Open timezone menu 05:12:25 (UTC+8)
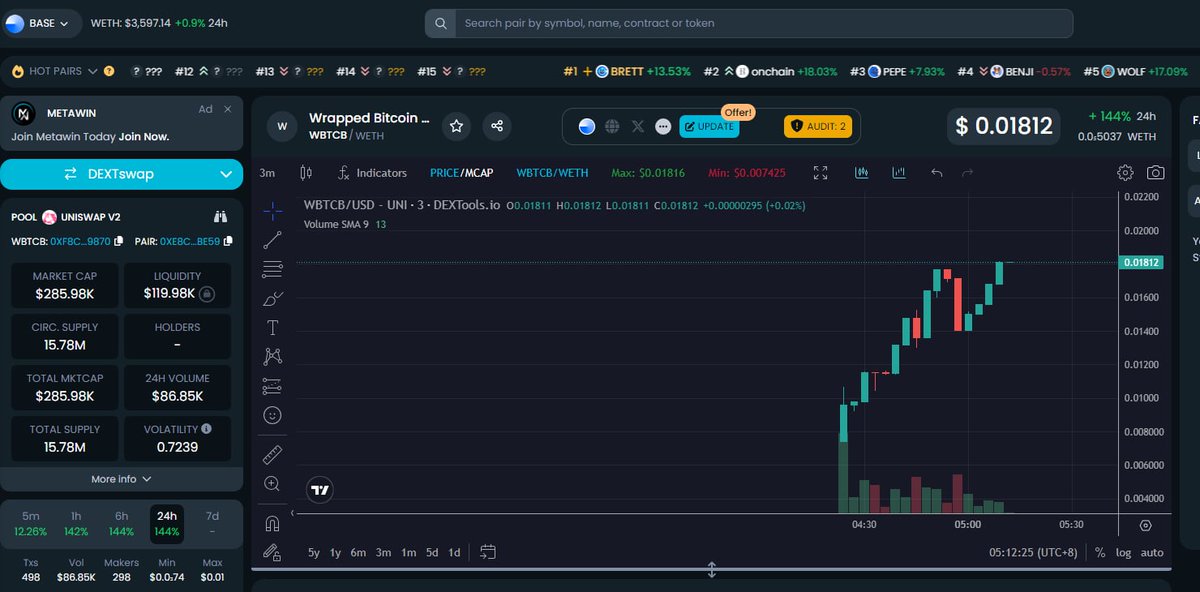This screenshot has width=1200, height=592. [1034, 552]
